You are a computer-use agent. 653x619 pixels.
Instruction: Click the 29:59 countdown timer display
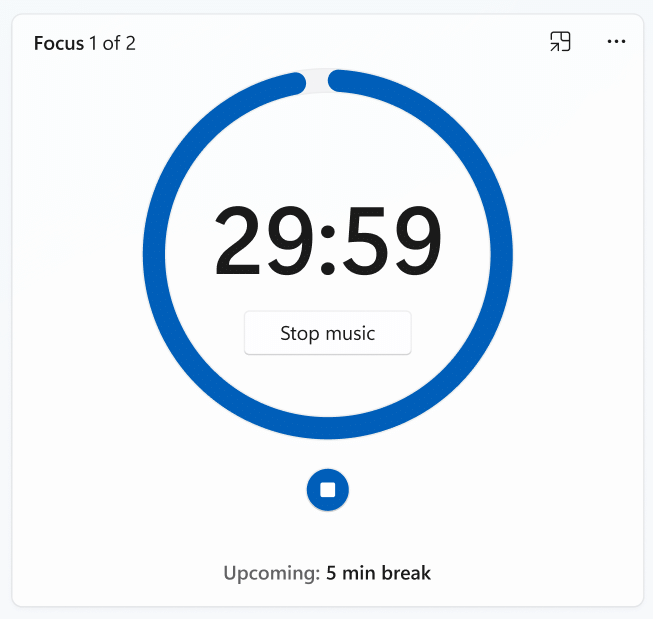click(x=327, y=243)
